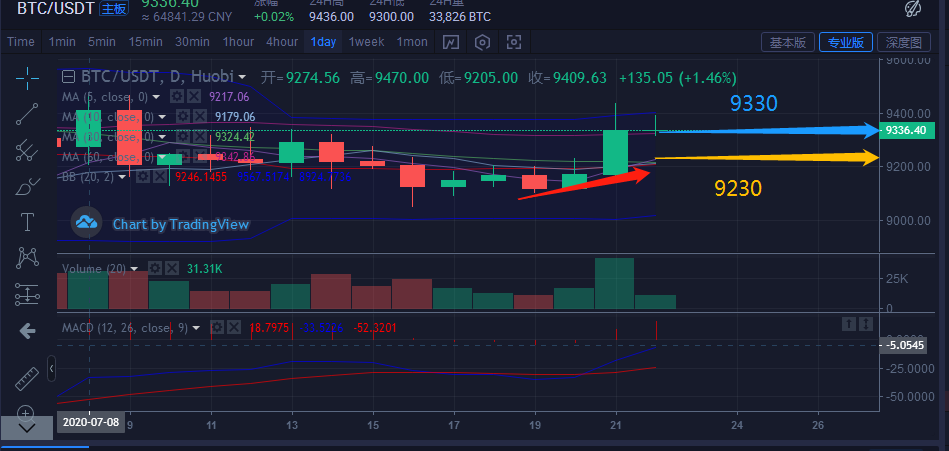Viewport: 949px width, 451px height.
Task: Open the measure ruler tool
Action: tap(27, 379)
